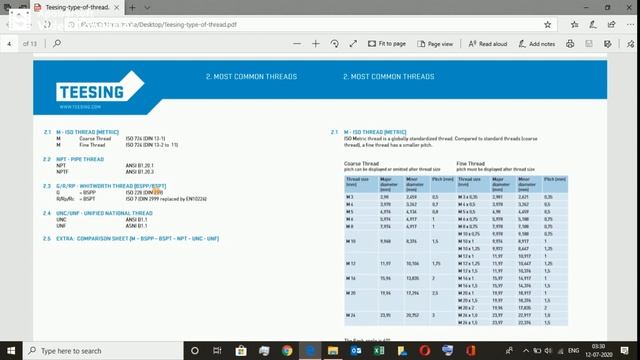Viewport: 640px width, 360px height.
Task: Open the Page view options
Action: (x=435, y=44)
